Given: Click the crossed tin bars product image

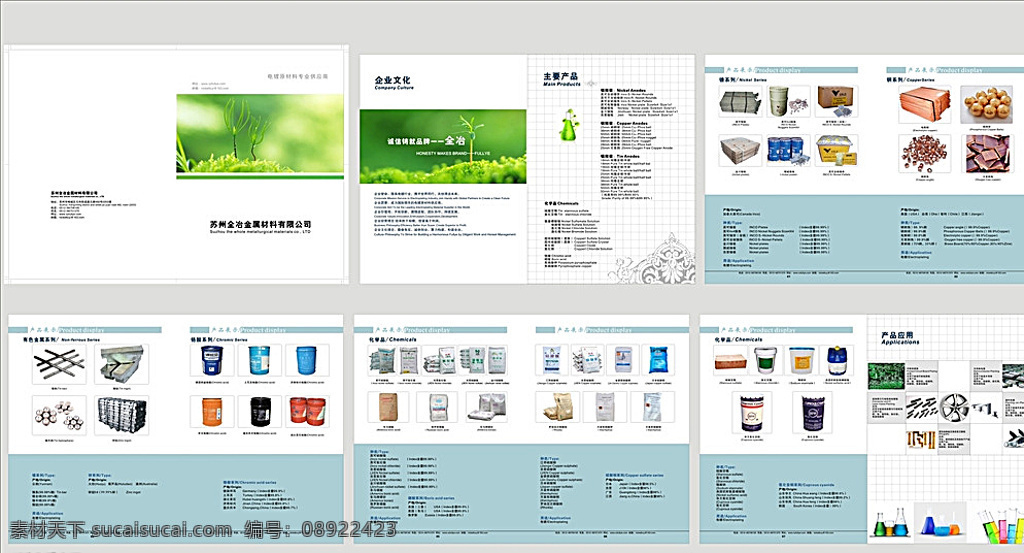Looking at the screenshot, I should [x=59, y=364].
